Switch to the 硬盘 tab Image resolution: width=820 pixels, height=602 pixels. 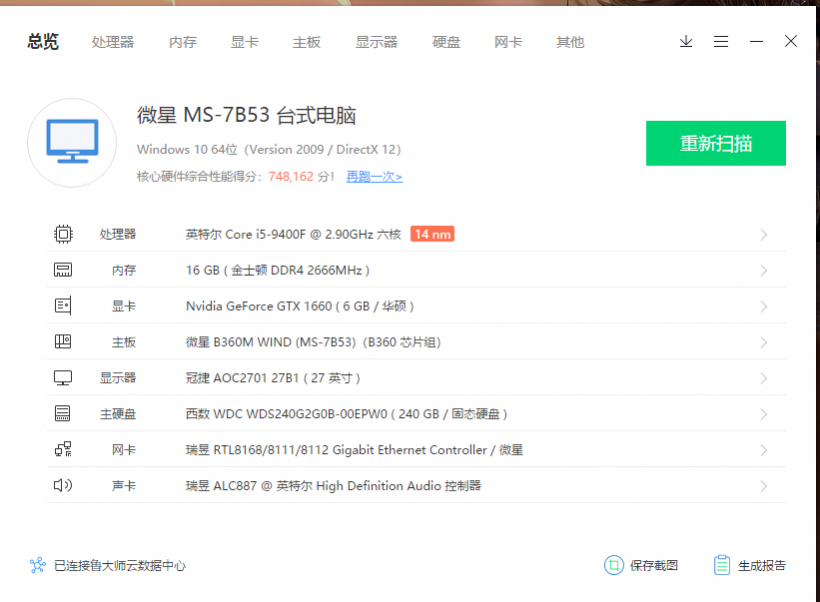coord(446,42)
